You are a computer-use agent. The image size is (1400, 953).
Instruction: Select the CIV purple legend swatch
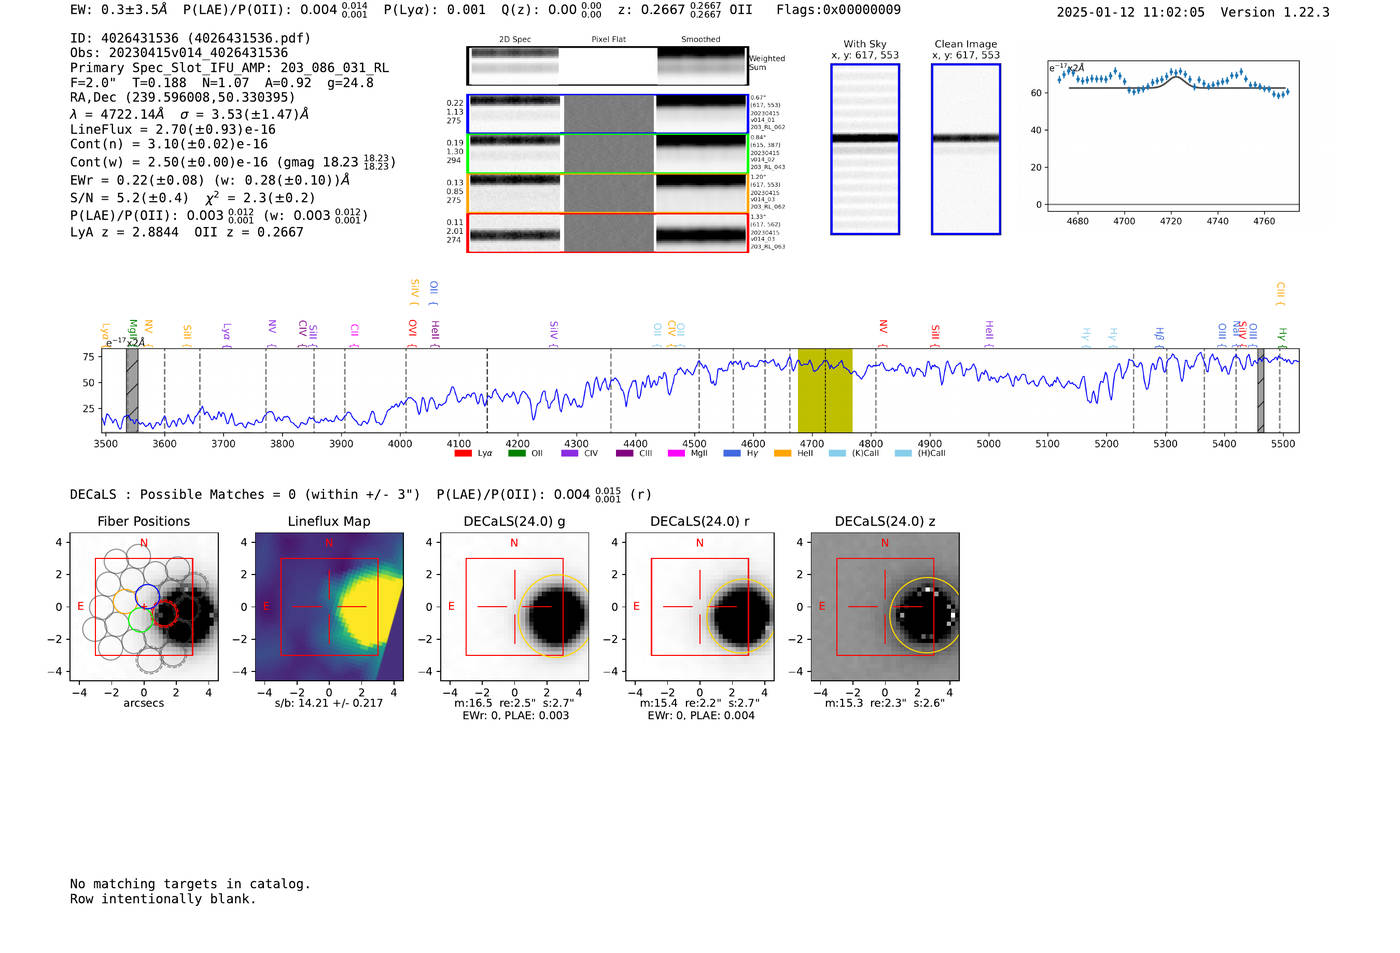(x=570, y=453)
